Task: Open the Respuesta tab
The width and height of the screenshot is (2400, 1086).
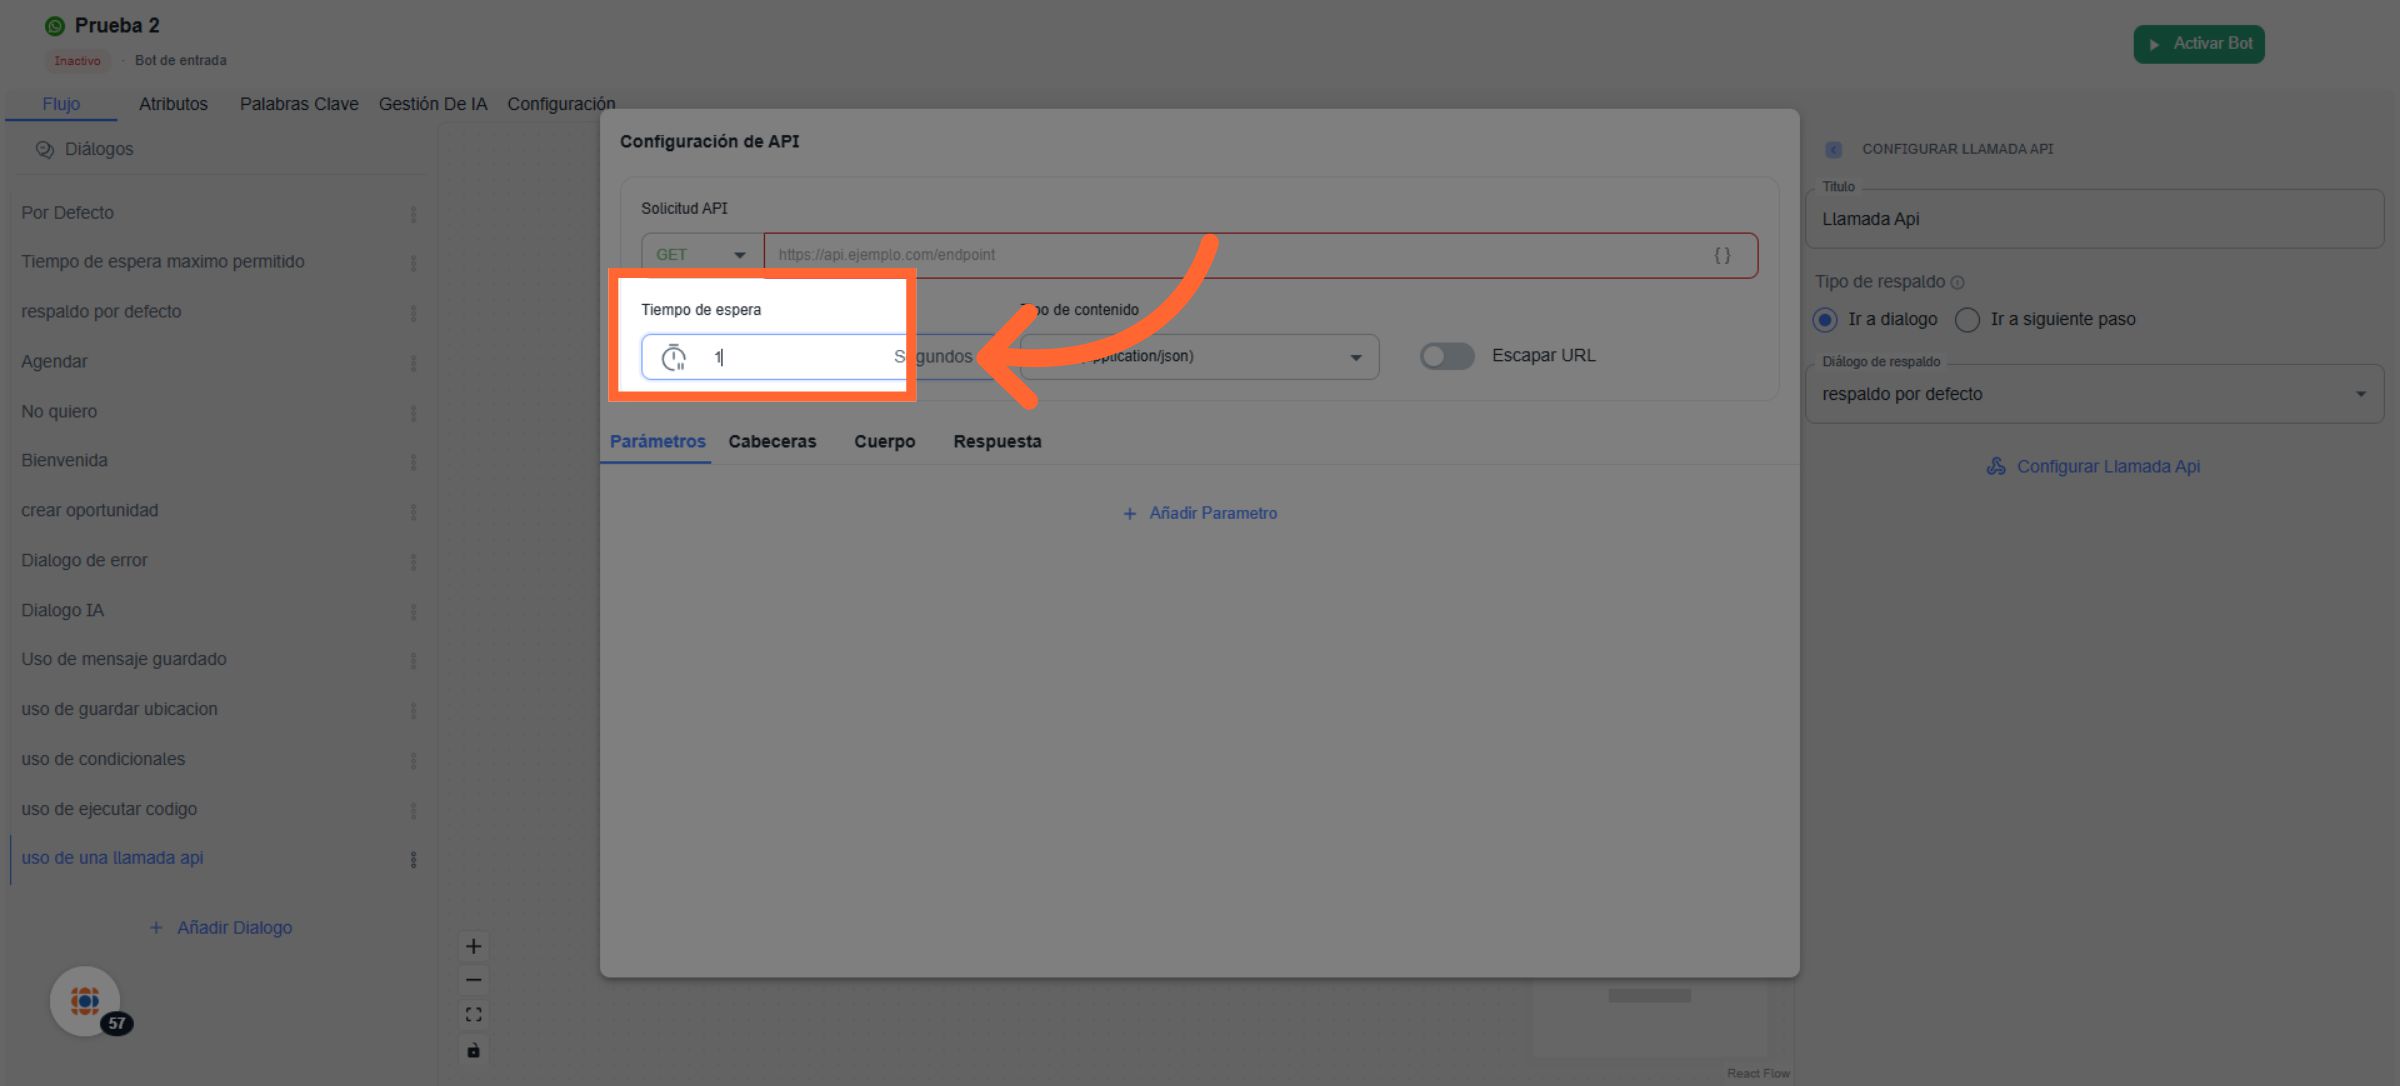Action: [x=997, y=441]
